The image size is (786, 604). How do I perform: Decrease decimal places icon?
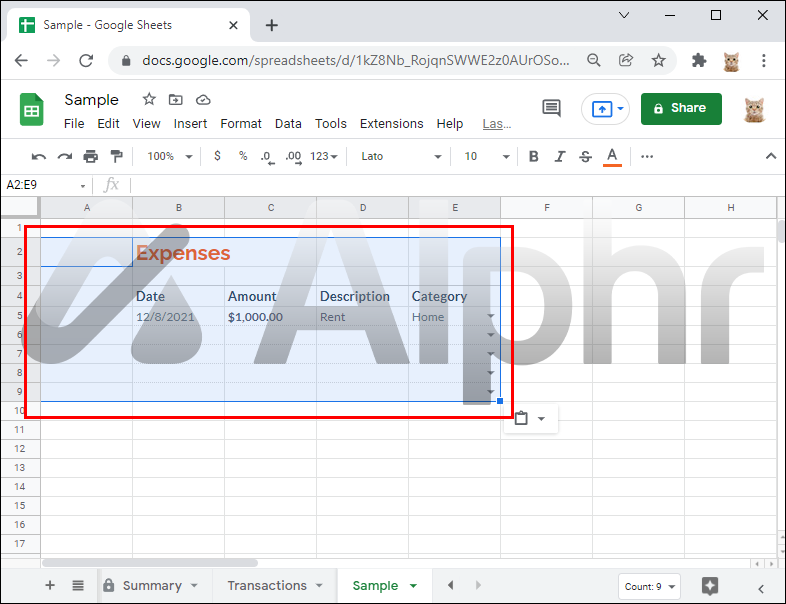pos(268,157)
